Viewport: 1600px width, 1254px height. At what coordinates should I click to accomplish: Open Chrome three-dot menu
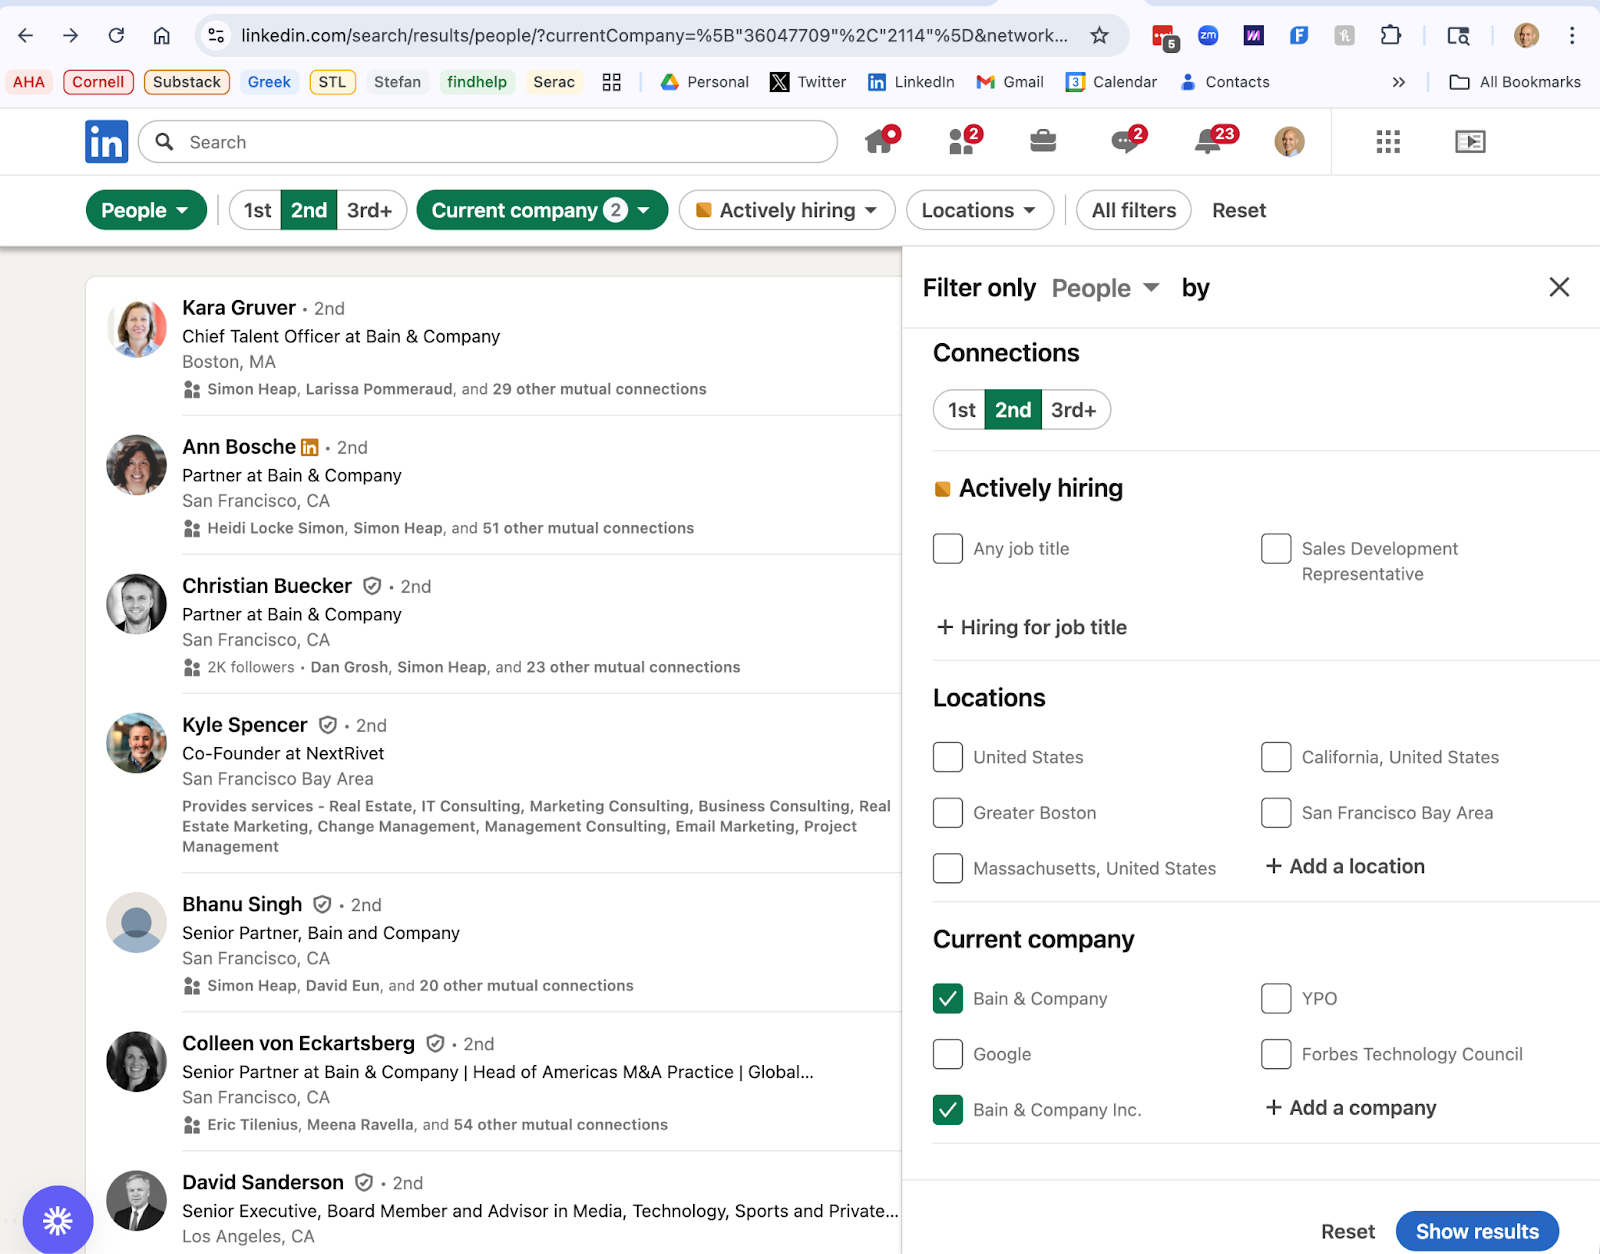click(1572, 36)
